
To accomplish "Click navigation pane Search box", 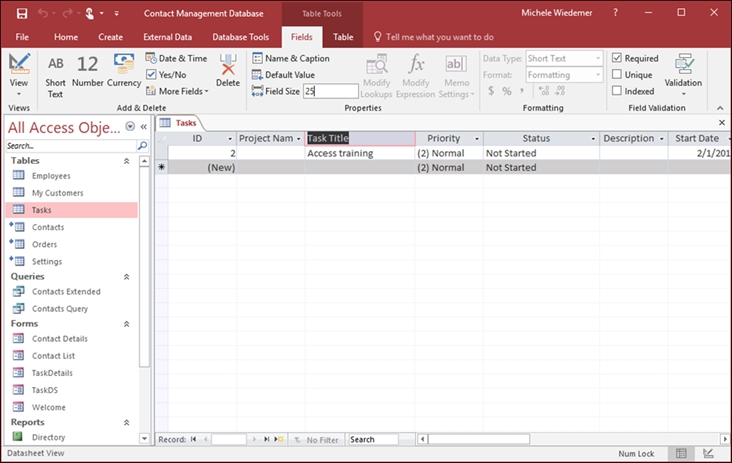I will (x=71, y=146).
